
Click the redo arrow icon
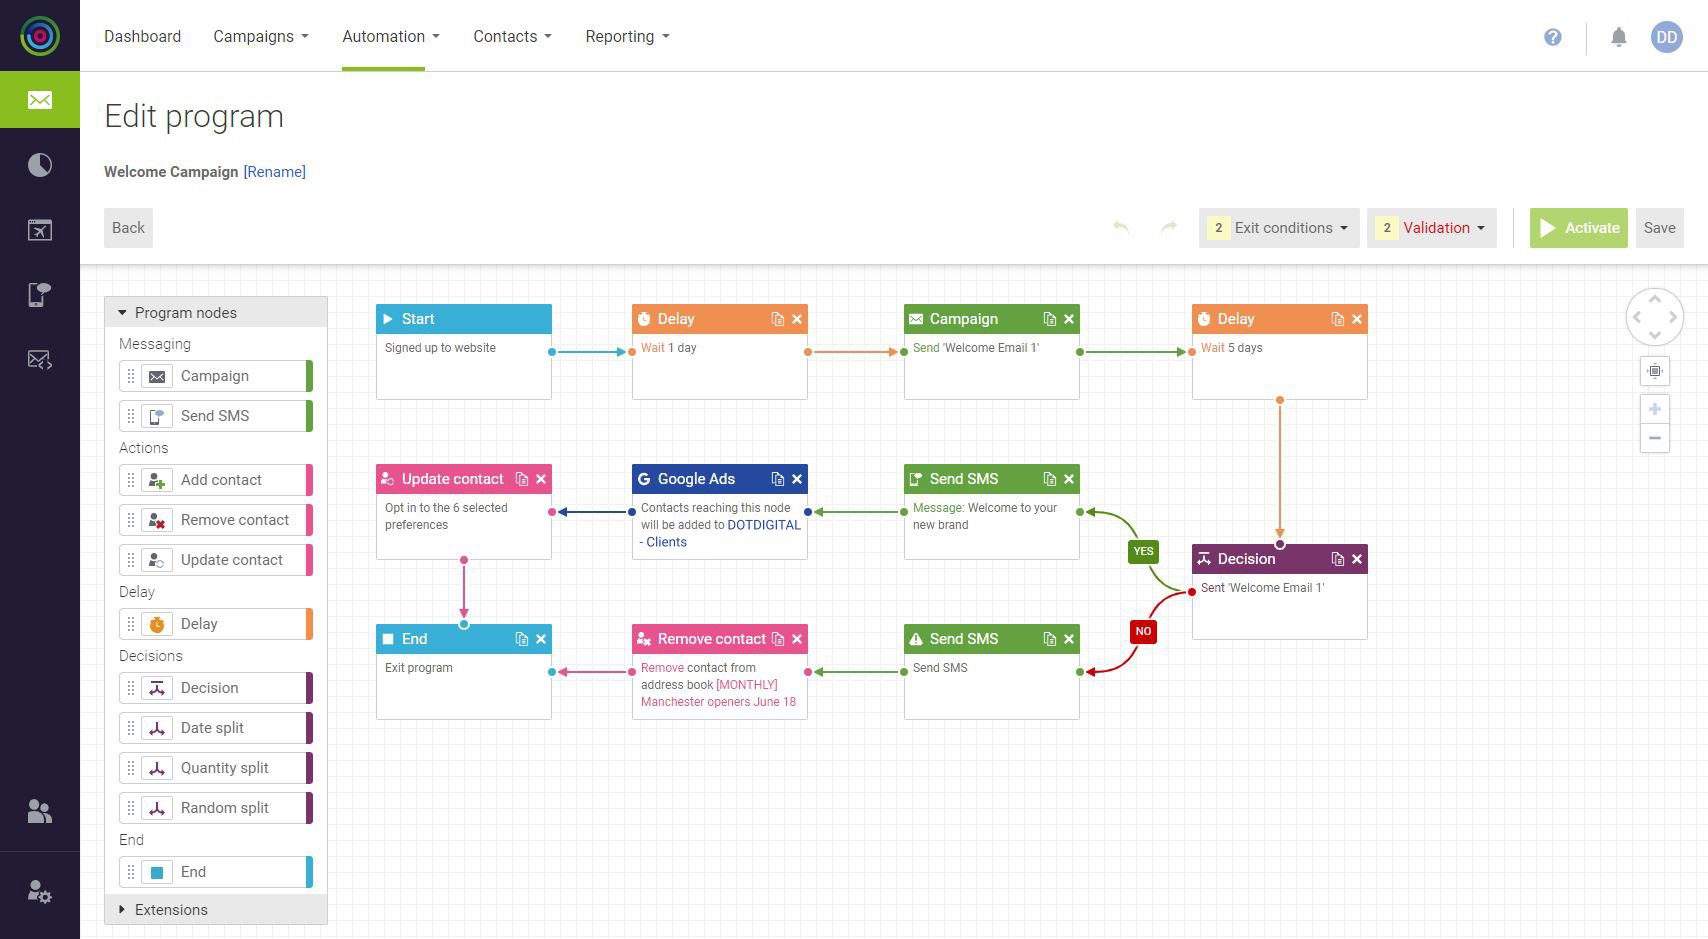tap(1168, 228)
